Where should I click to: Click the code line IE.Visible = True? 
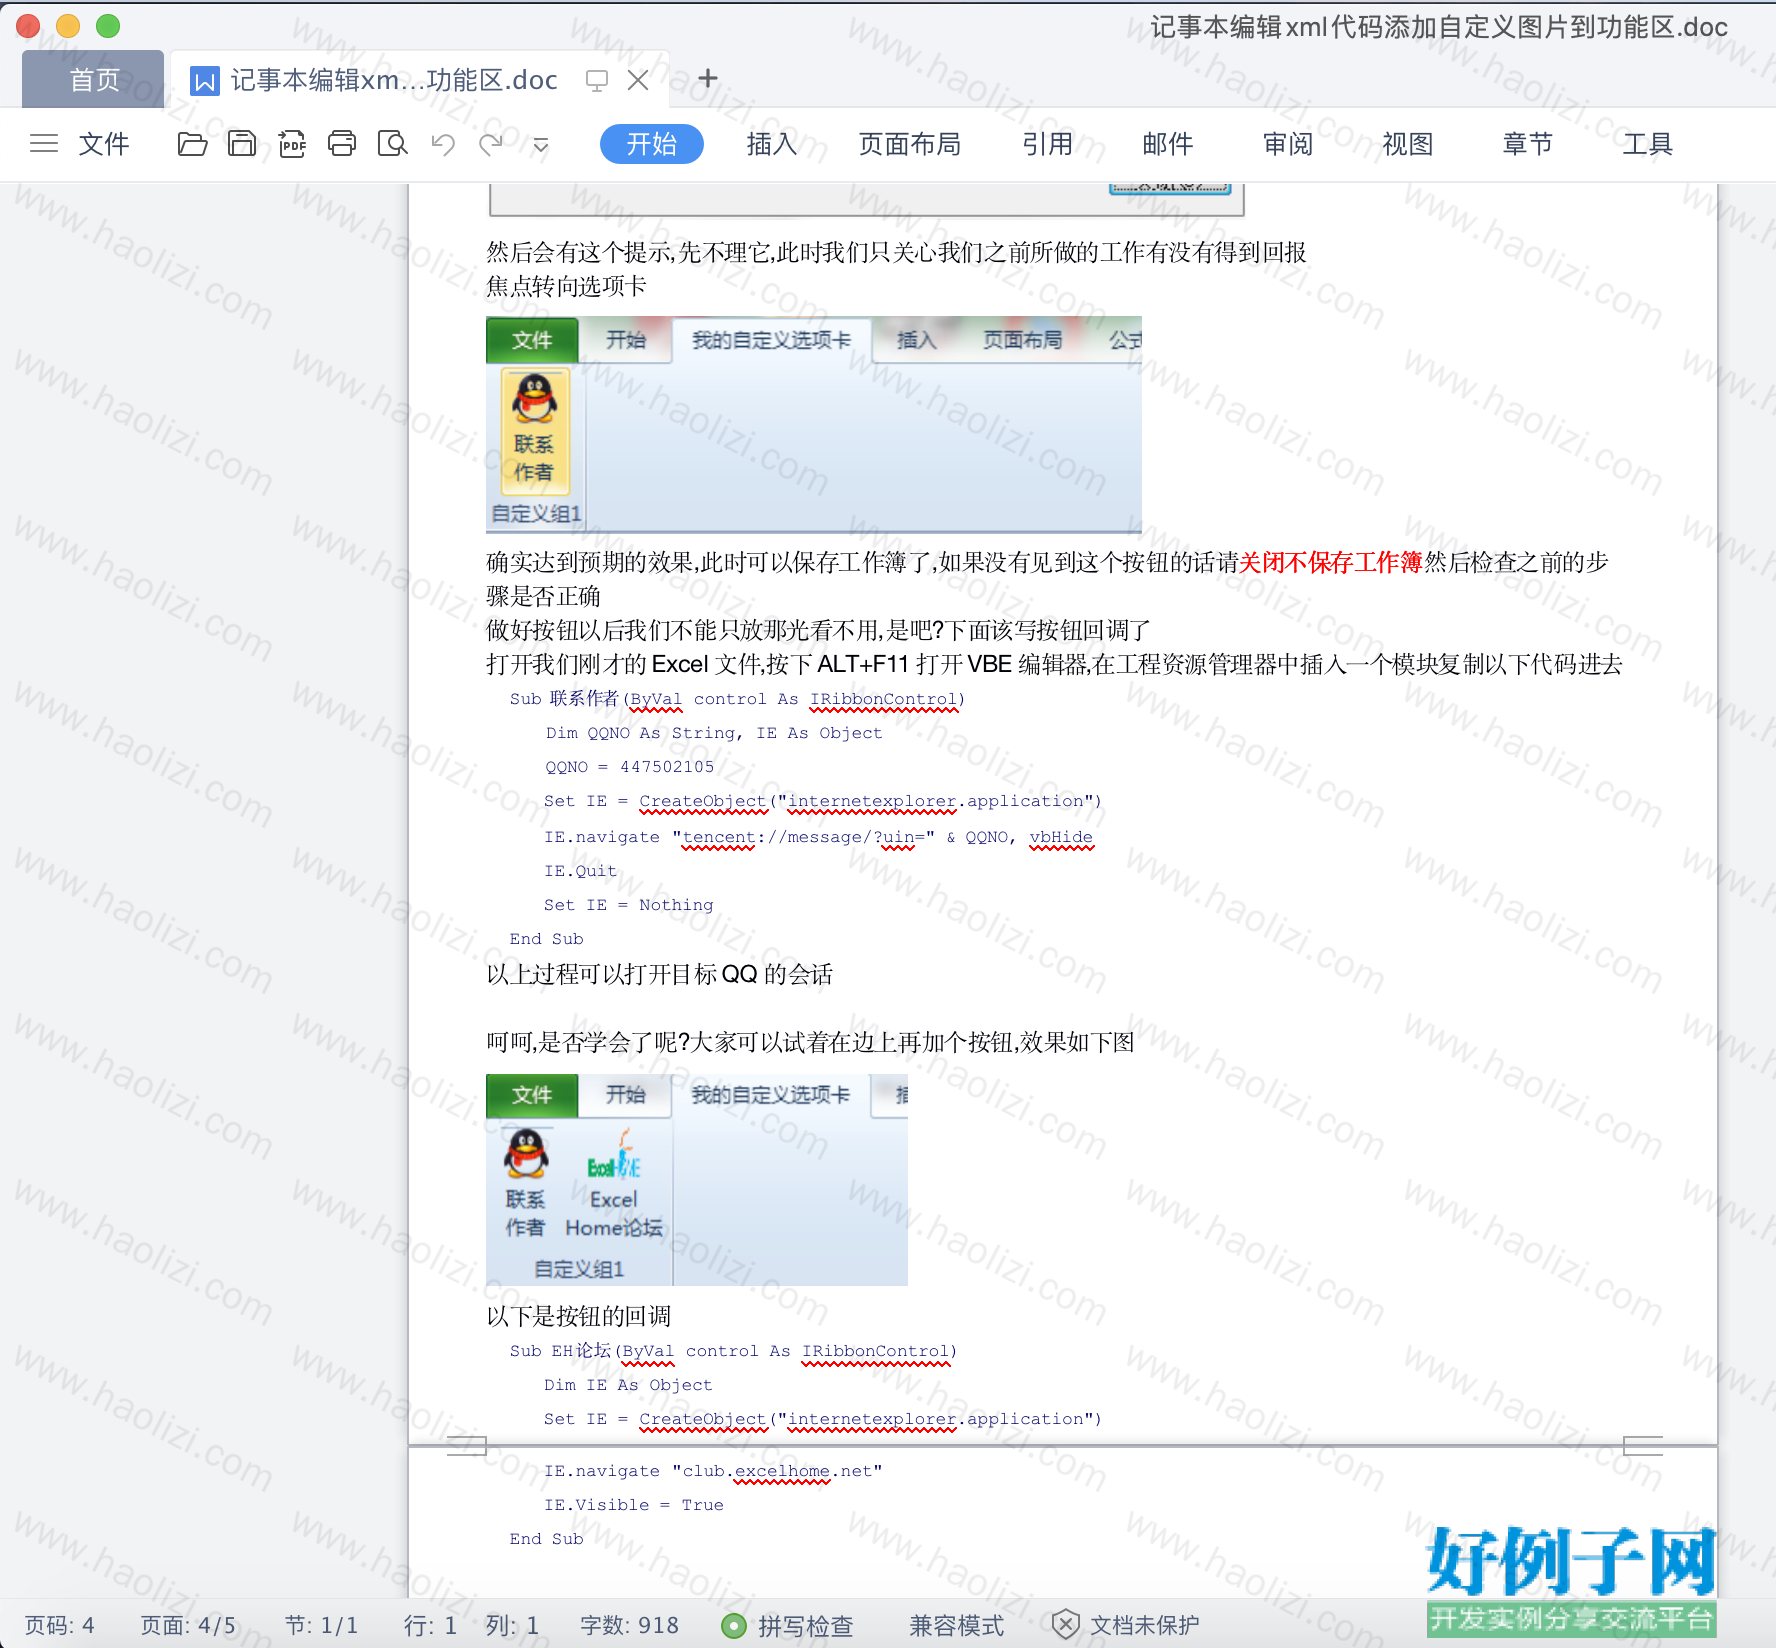634,1505
